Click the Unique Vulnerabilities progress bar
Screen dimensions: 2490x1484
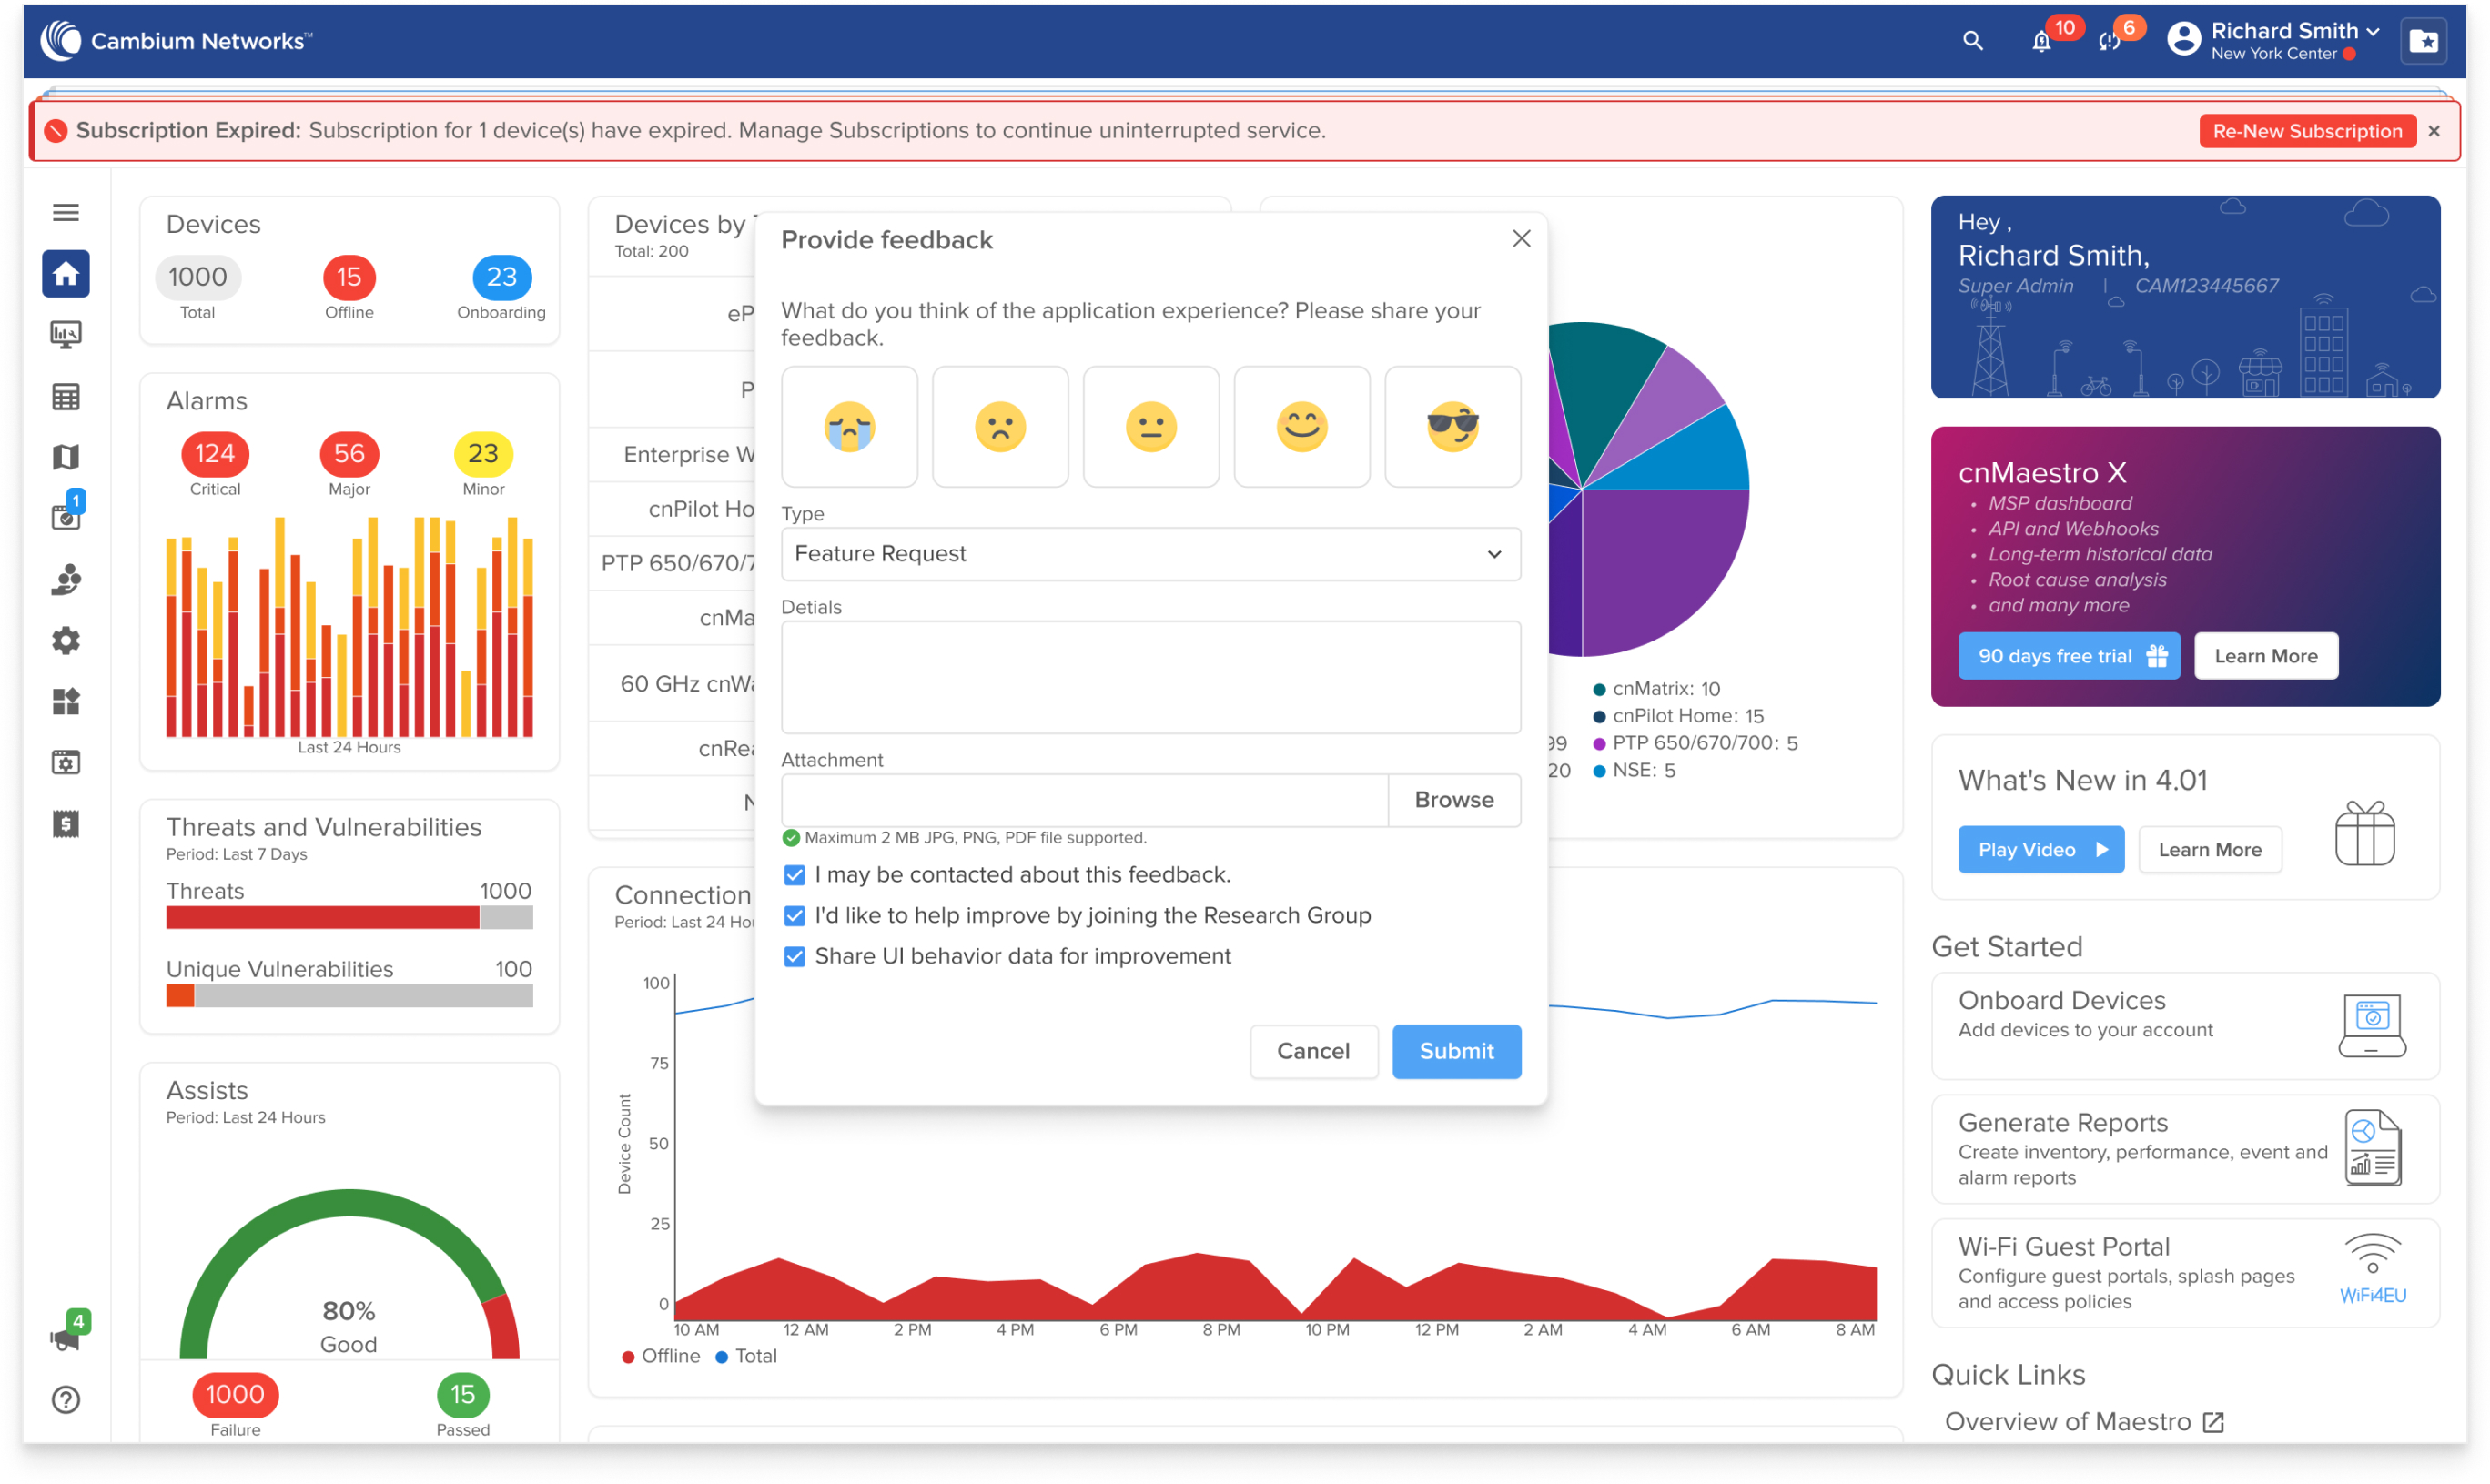(349, 996)
